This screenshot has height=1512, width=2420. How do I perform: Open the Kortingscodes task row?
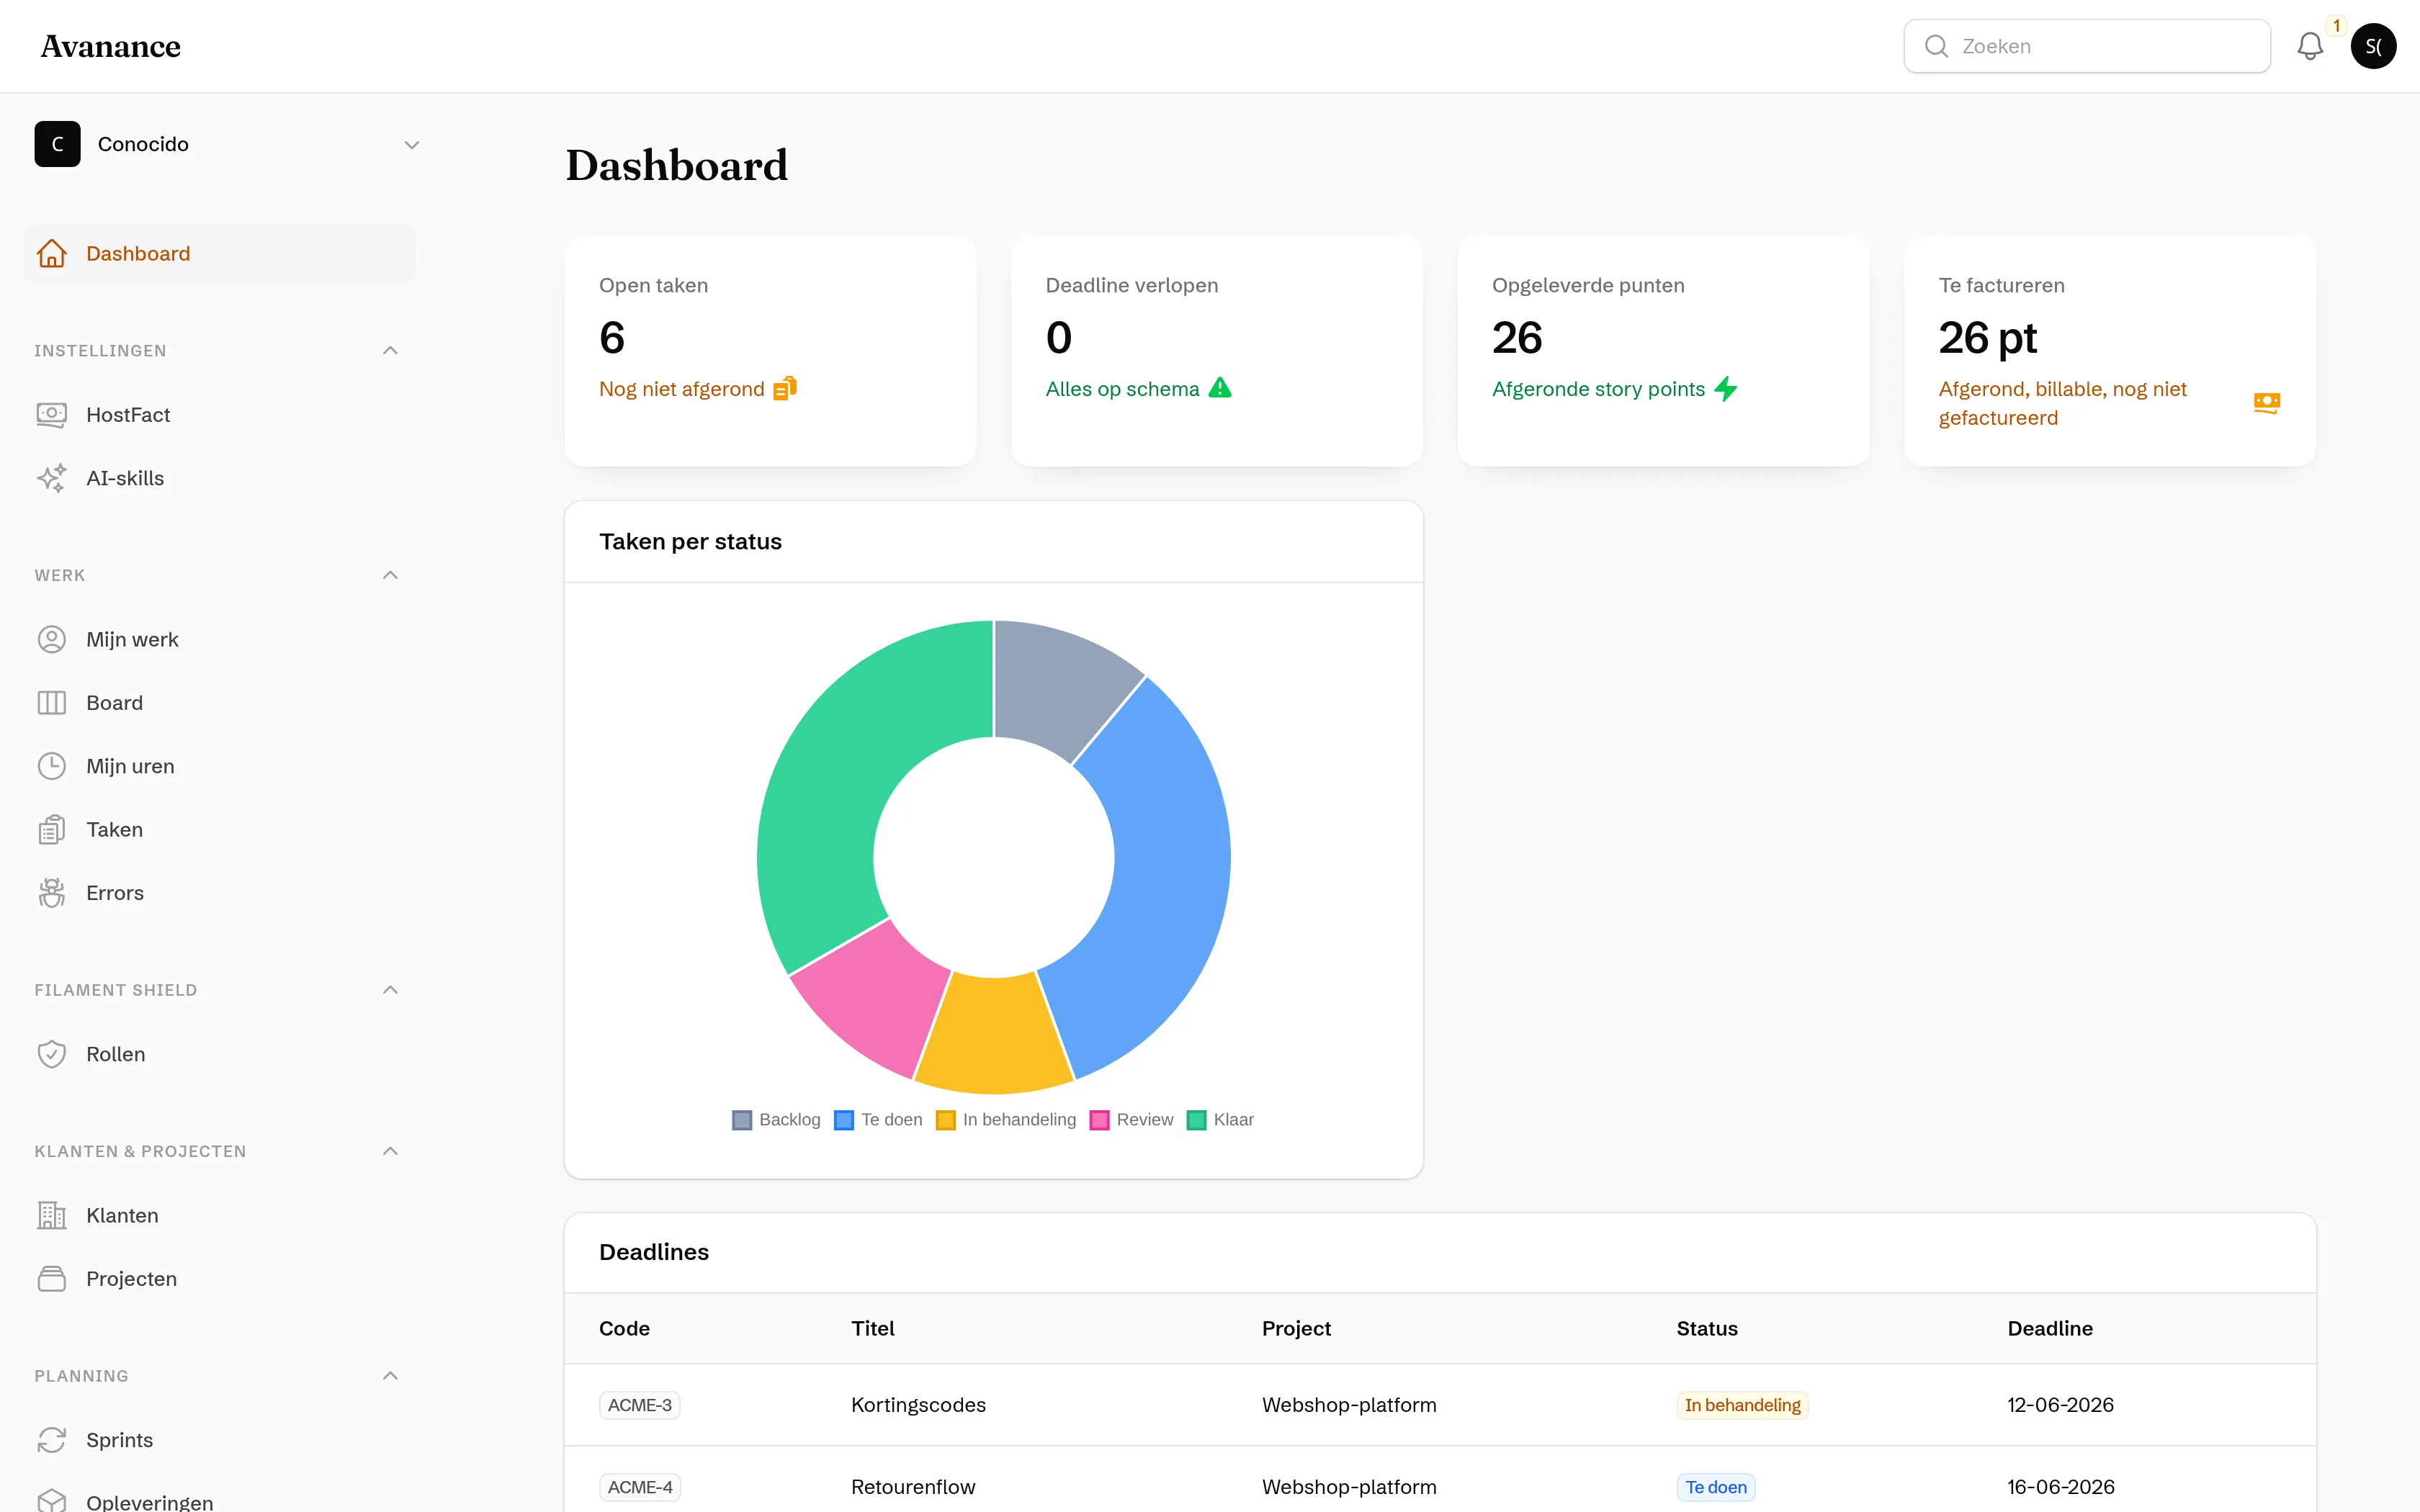pos(1440,1405)
